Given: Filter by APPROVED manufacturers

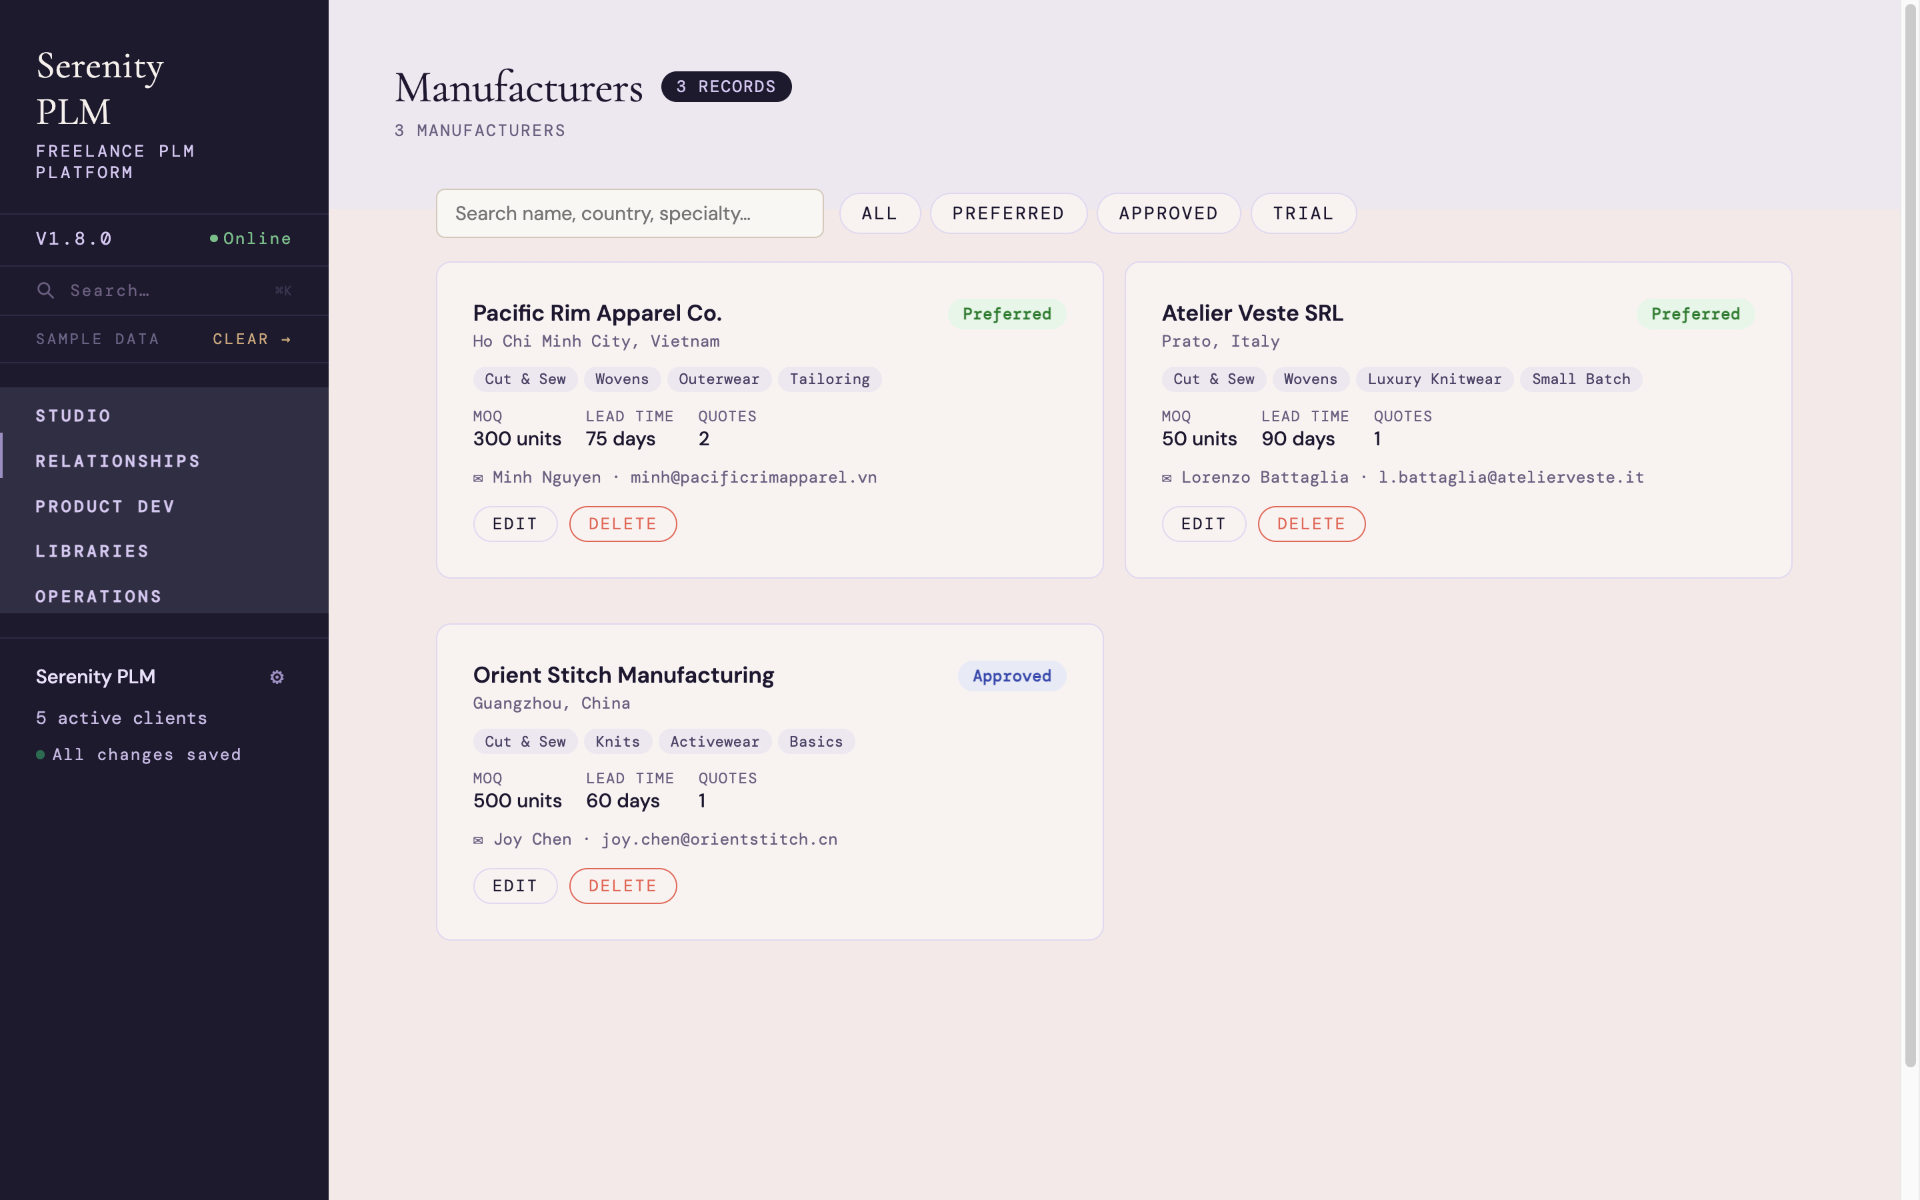Looking at the screenshot, I should point(1168,213).
